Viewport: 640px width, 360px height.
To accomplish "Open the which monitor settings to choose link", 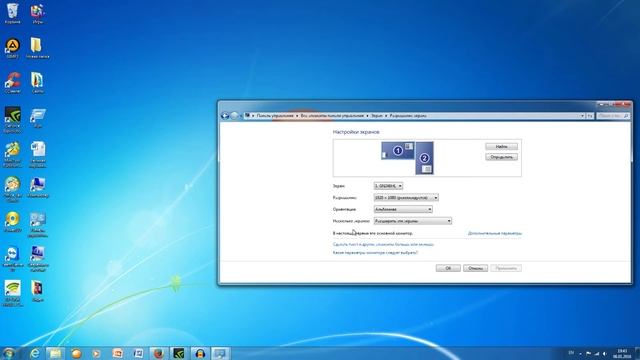I will point(375,253).
